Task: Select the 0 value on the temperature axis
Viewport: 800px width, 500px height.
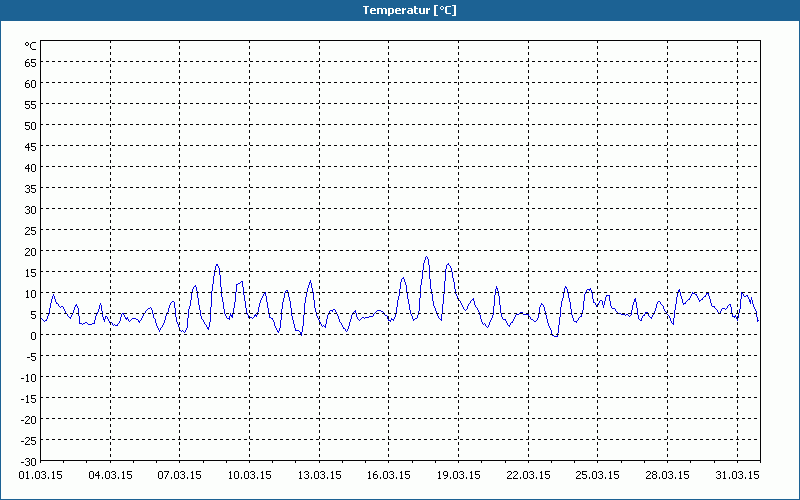Action: click(34, 336)
